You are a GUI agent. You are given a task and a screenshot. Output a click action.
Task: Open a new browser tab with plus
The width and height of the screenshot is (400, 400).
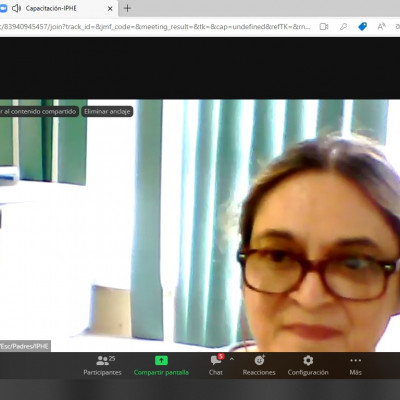[x=127, y=8]
